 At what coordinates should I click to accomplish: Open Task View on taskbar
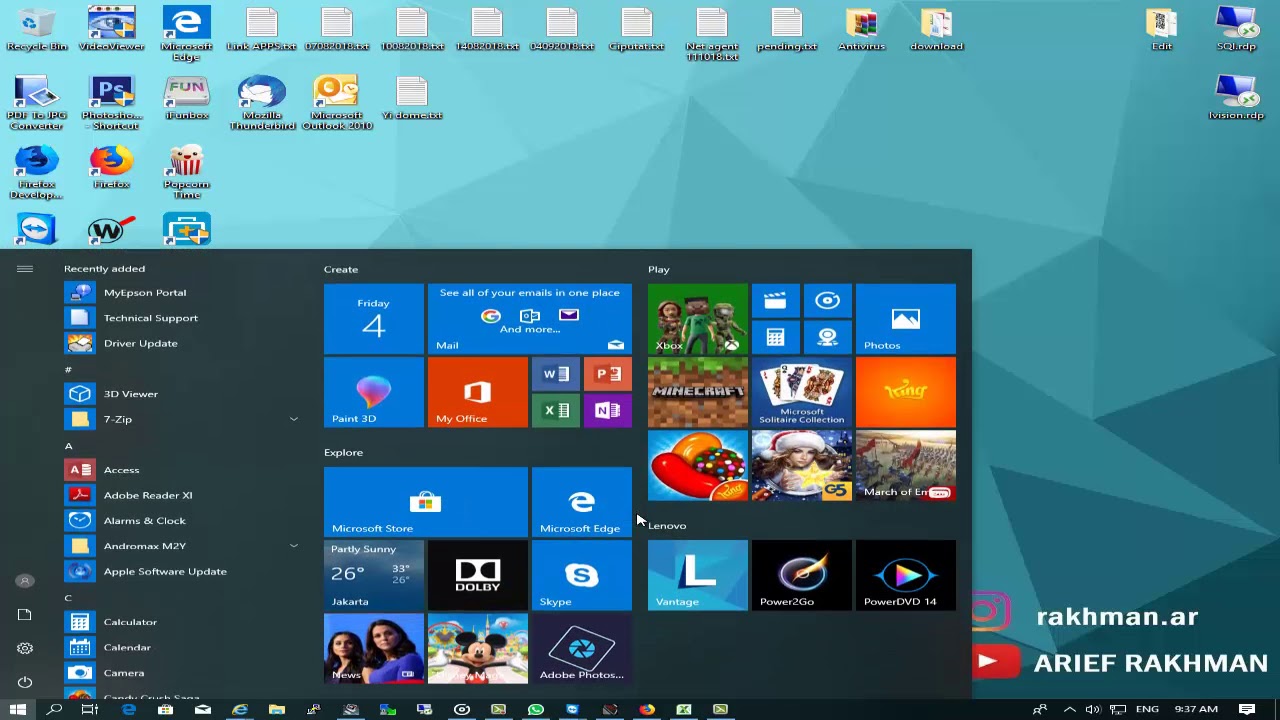[x=90, y=710]
